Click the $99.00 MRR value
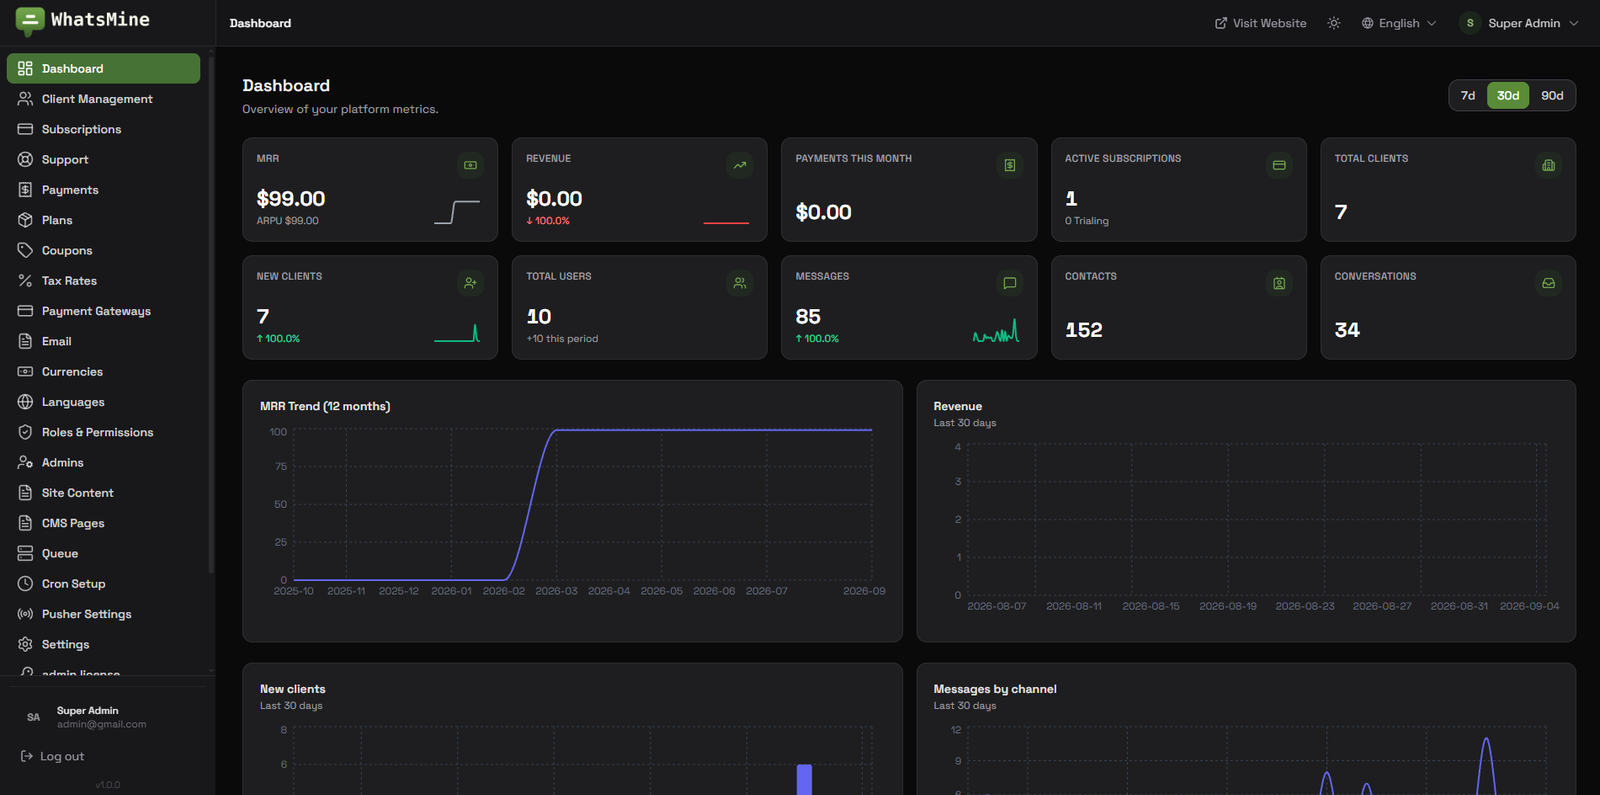1600x795 pixels. (291, 199)
